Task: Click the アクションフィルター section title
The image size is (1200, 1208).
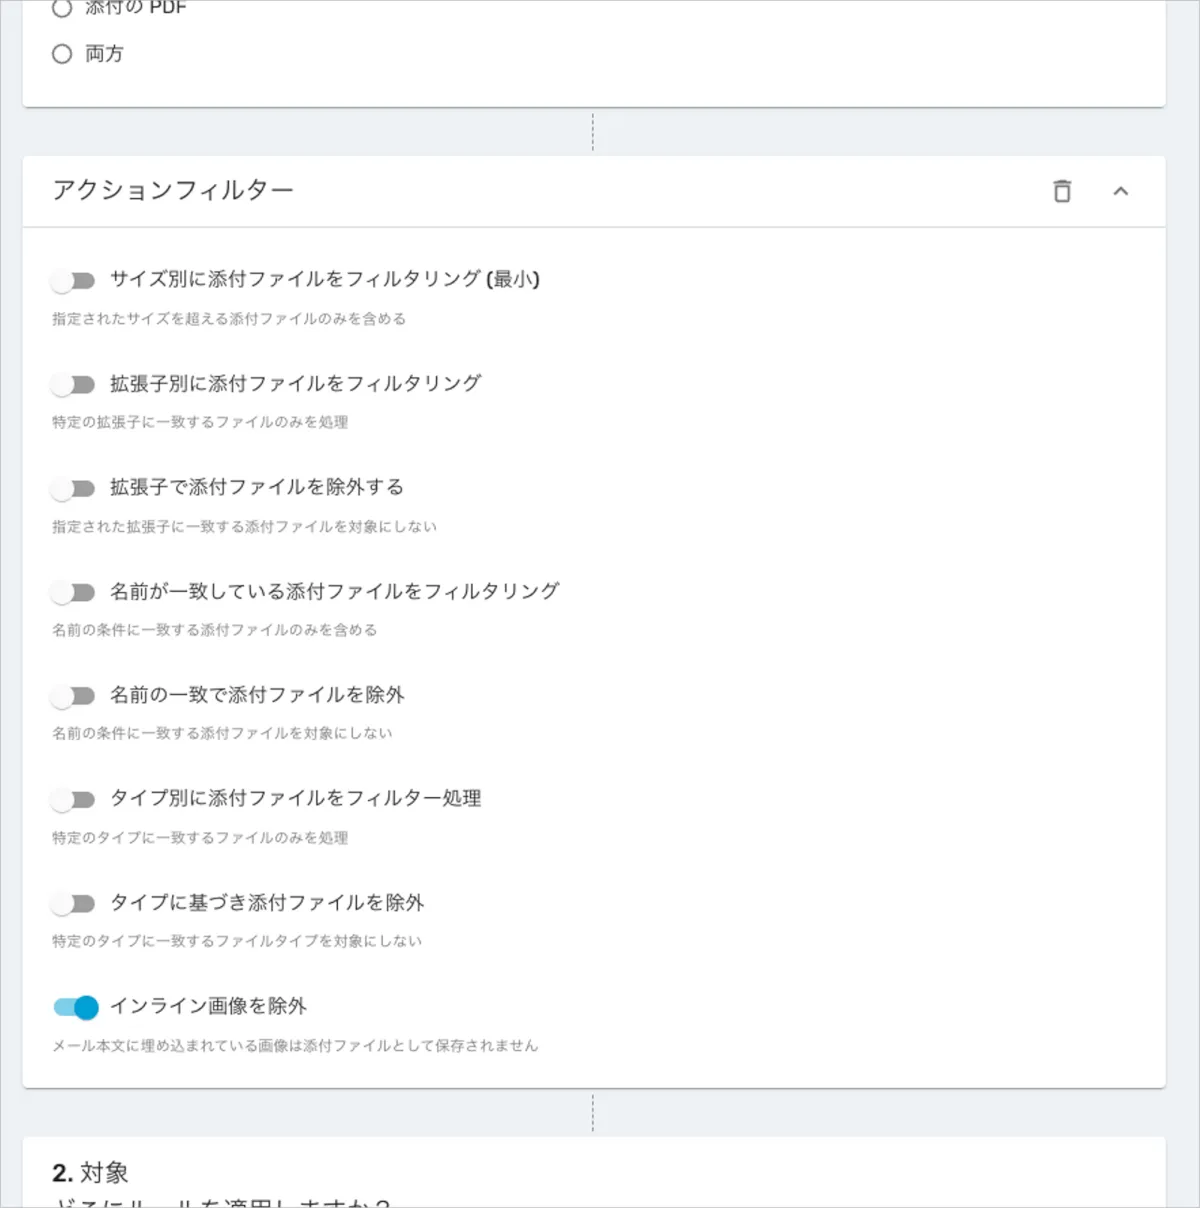Action: point(173,190)
